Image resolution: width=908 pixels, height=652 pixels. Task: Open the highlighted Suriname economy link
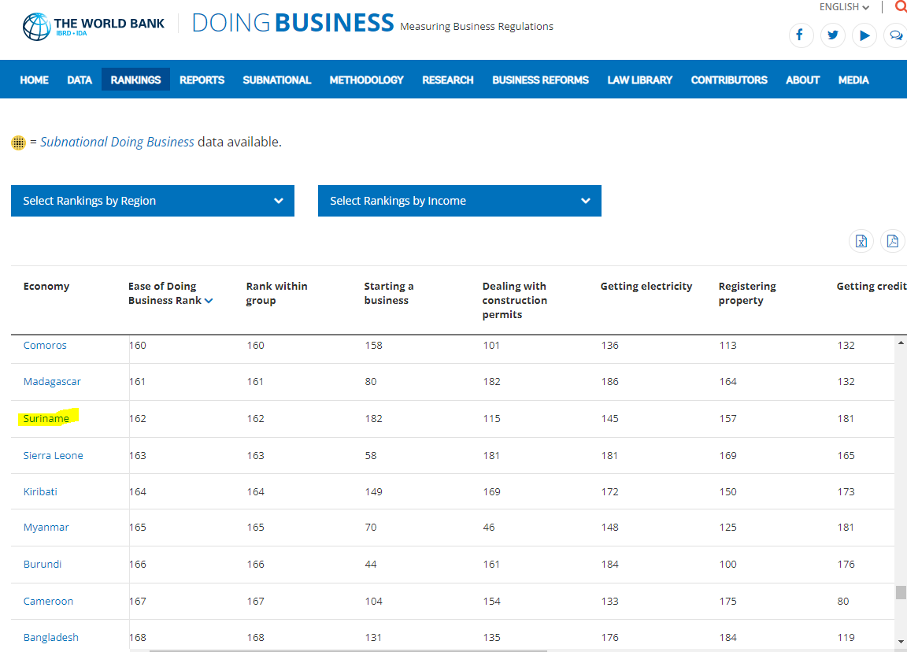46,419
